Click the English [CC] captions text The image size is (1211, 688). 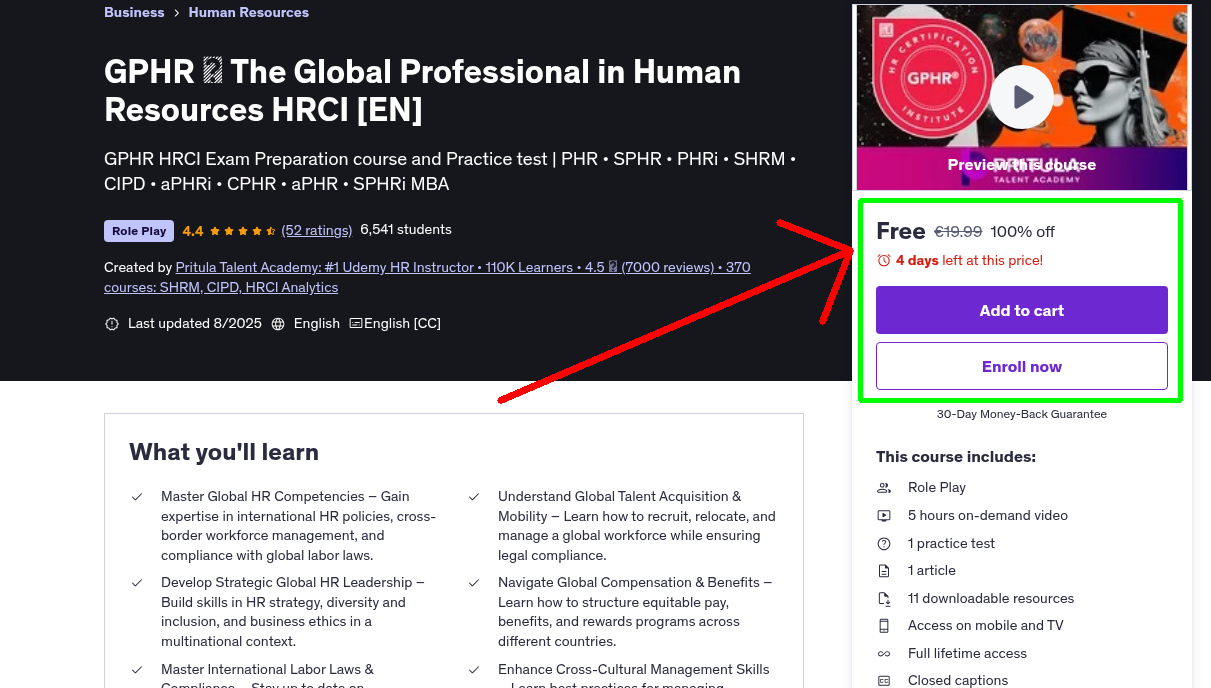click(x=402, y=324)
